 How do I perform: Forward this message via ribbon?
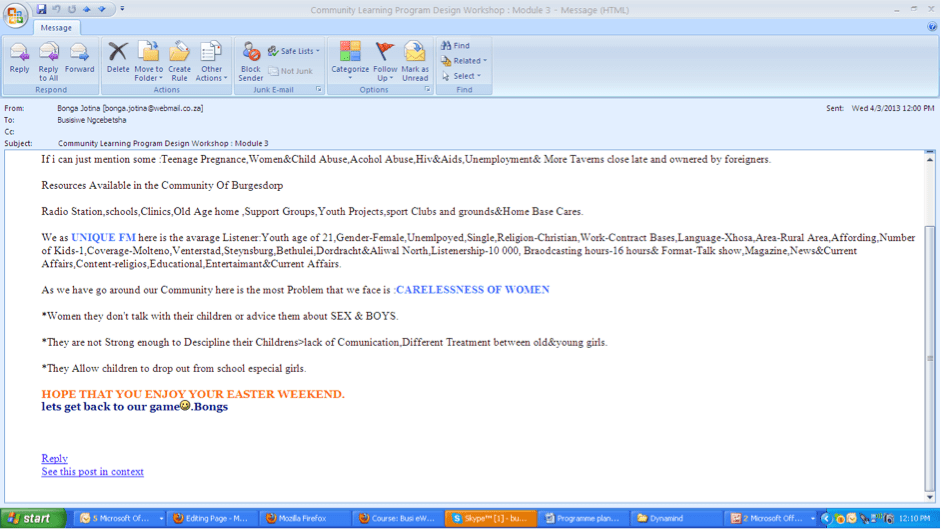[79, 59]
